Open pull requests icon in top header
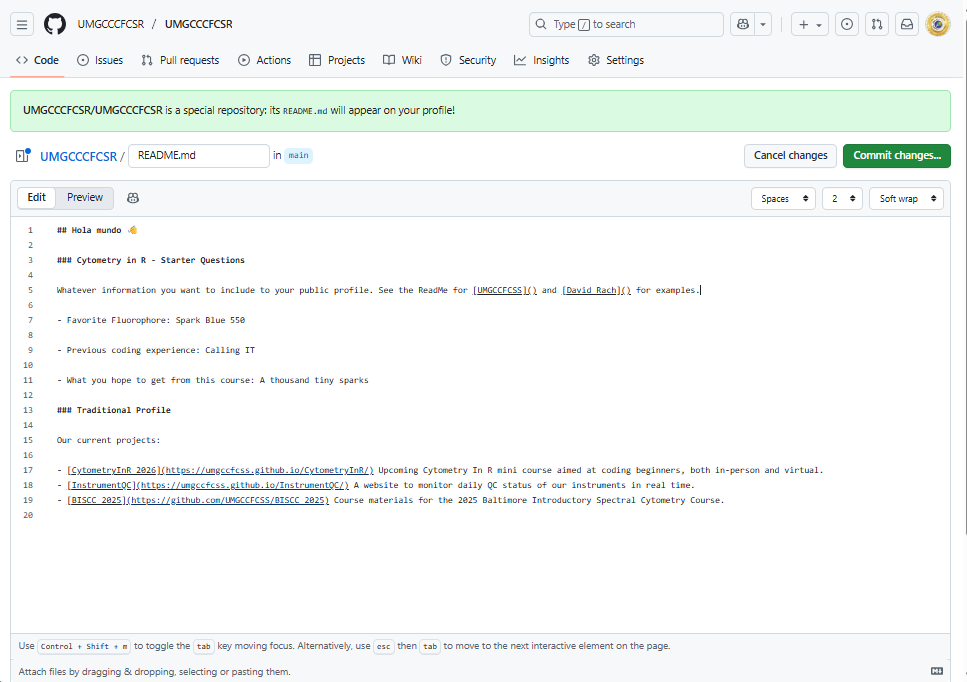Viewport: 967px width, 682px height. [x=876, y=24]
